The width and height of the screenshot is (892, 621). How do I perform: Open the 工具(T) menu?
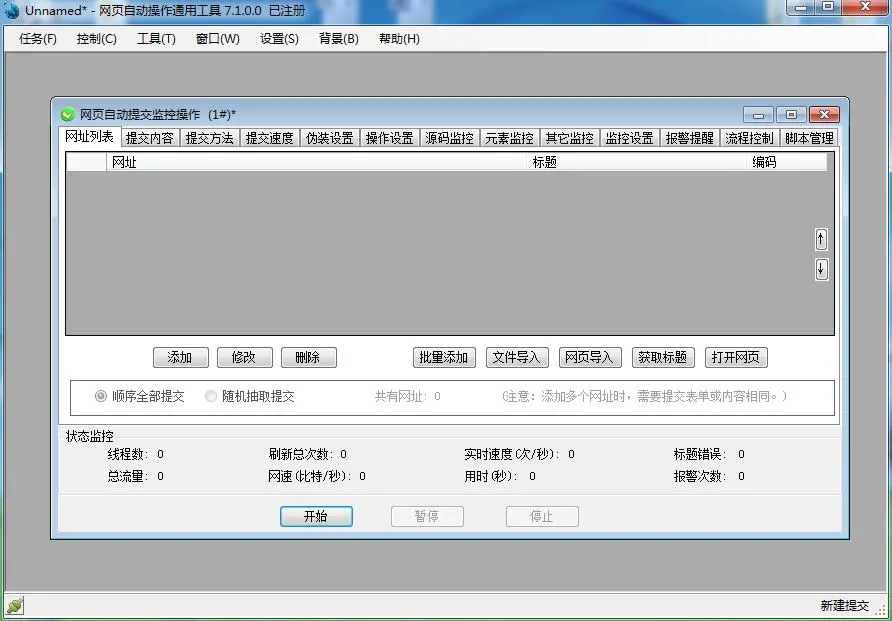click(x=156, y=39)
